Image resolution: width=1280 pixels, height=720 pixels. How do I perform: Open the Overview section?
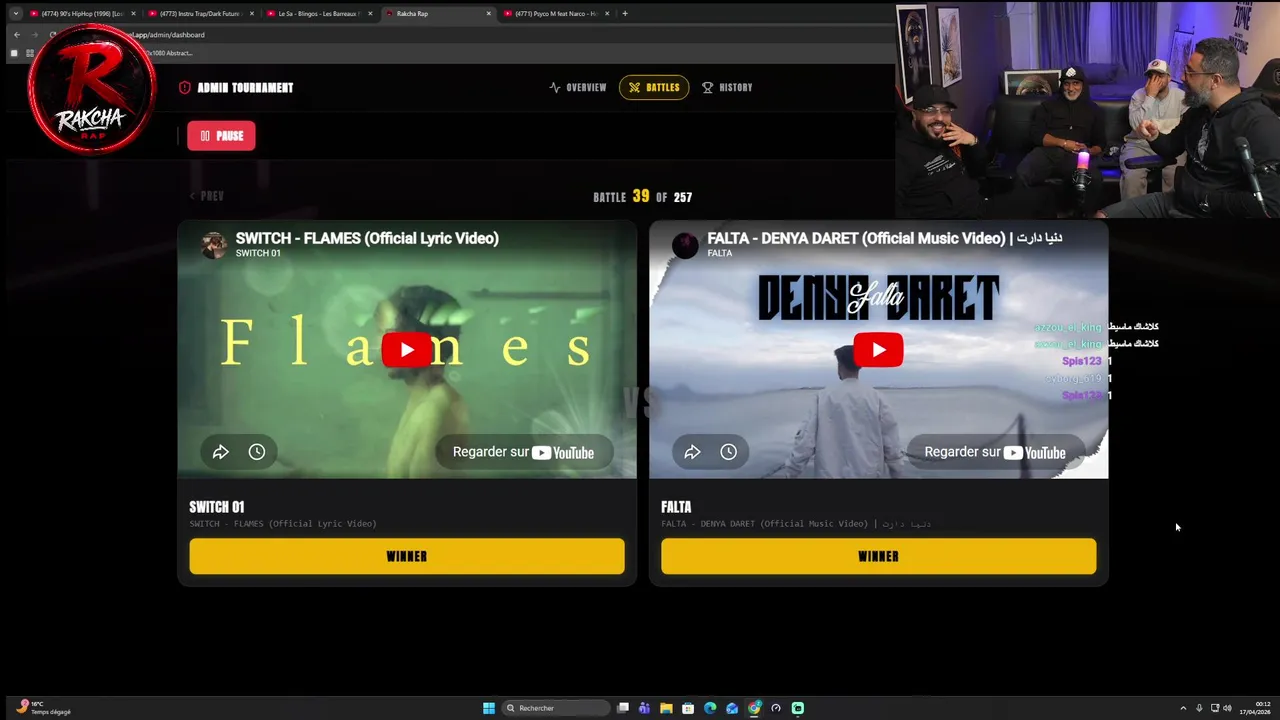click(578, 88)
